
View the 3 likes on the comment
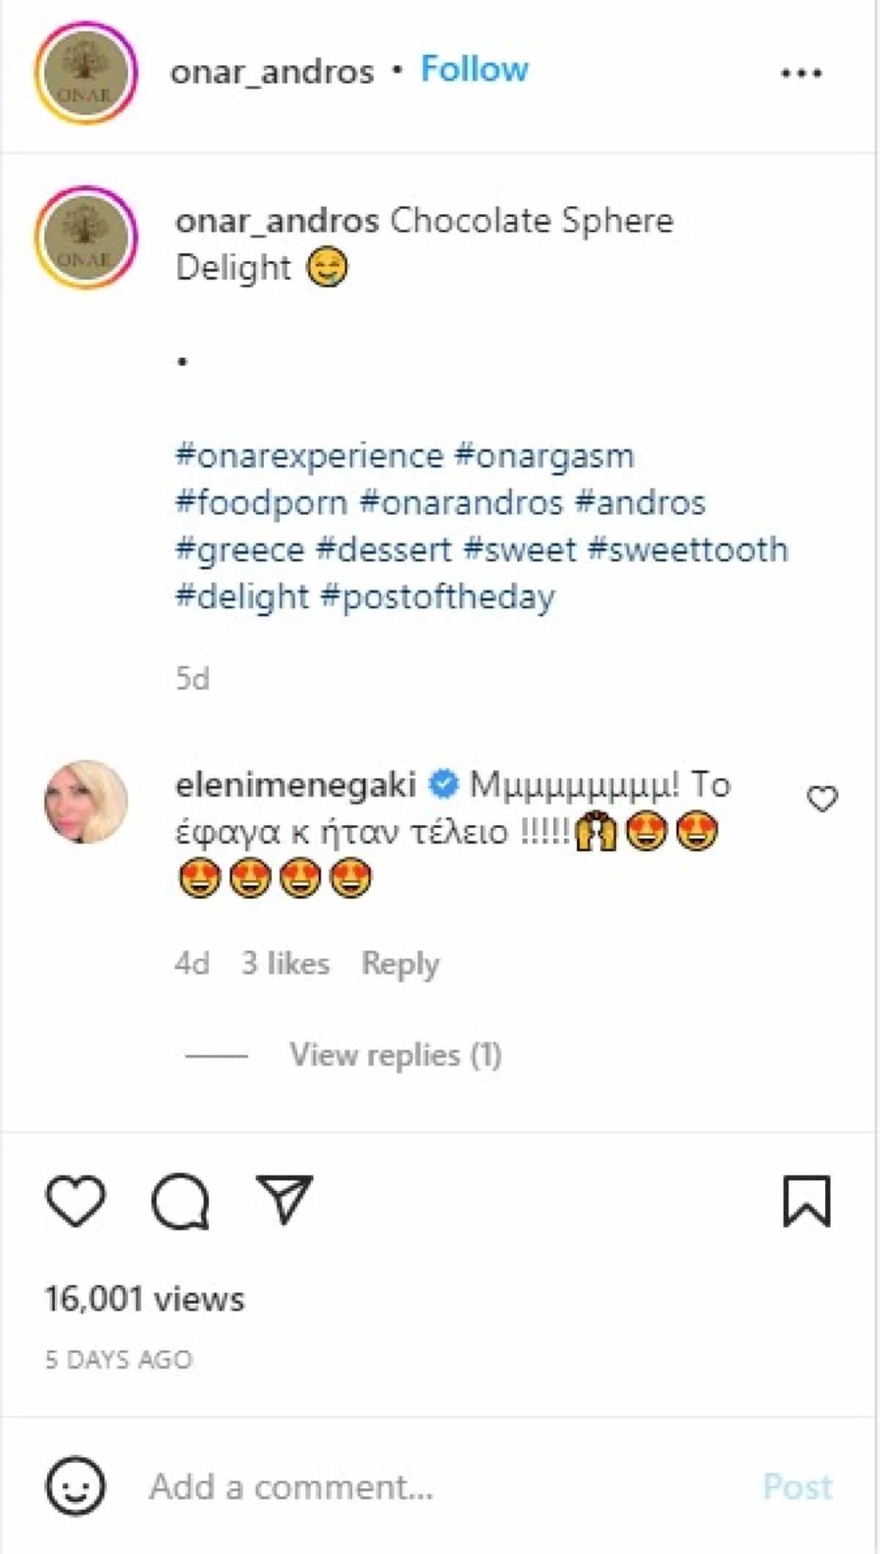tap(285, 964)
